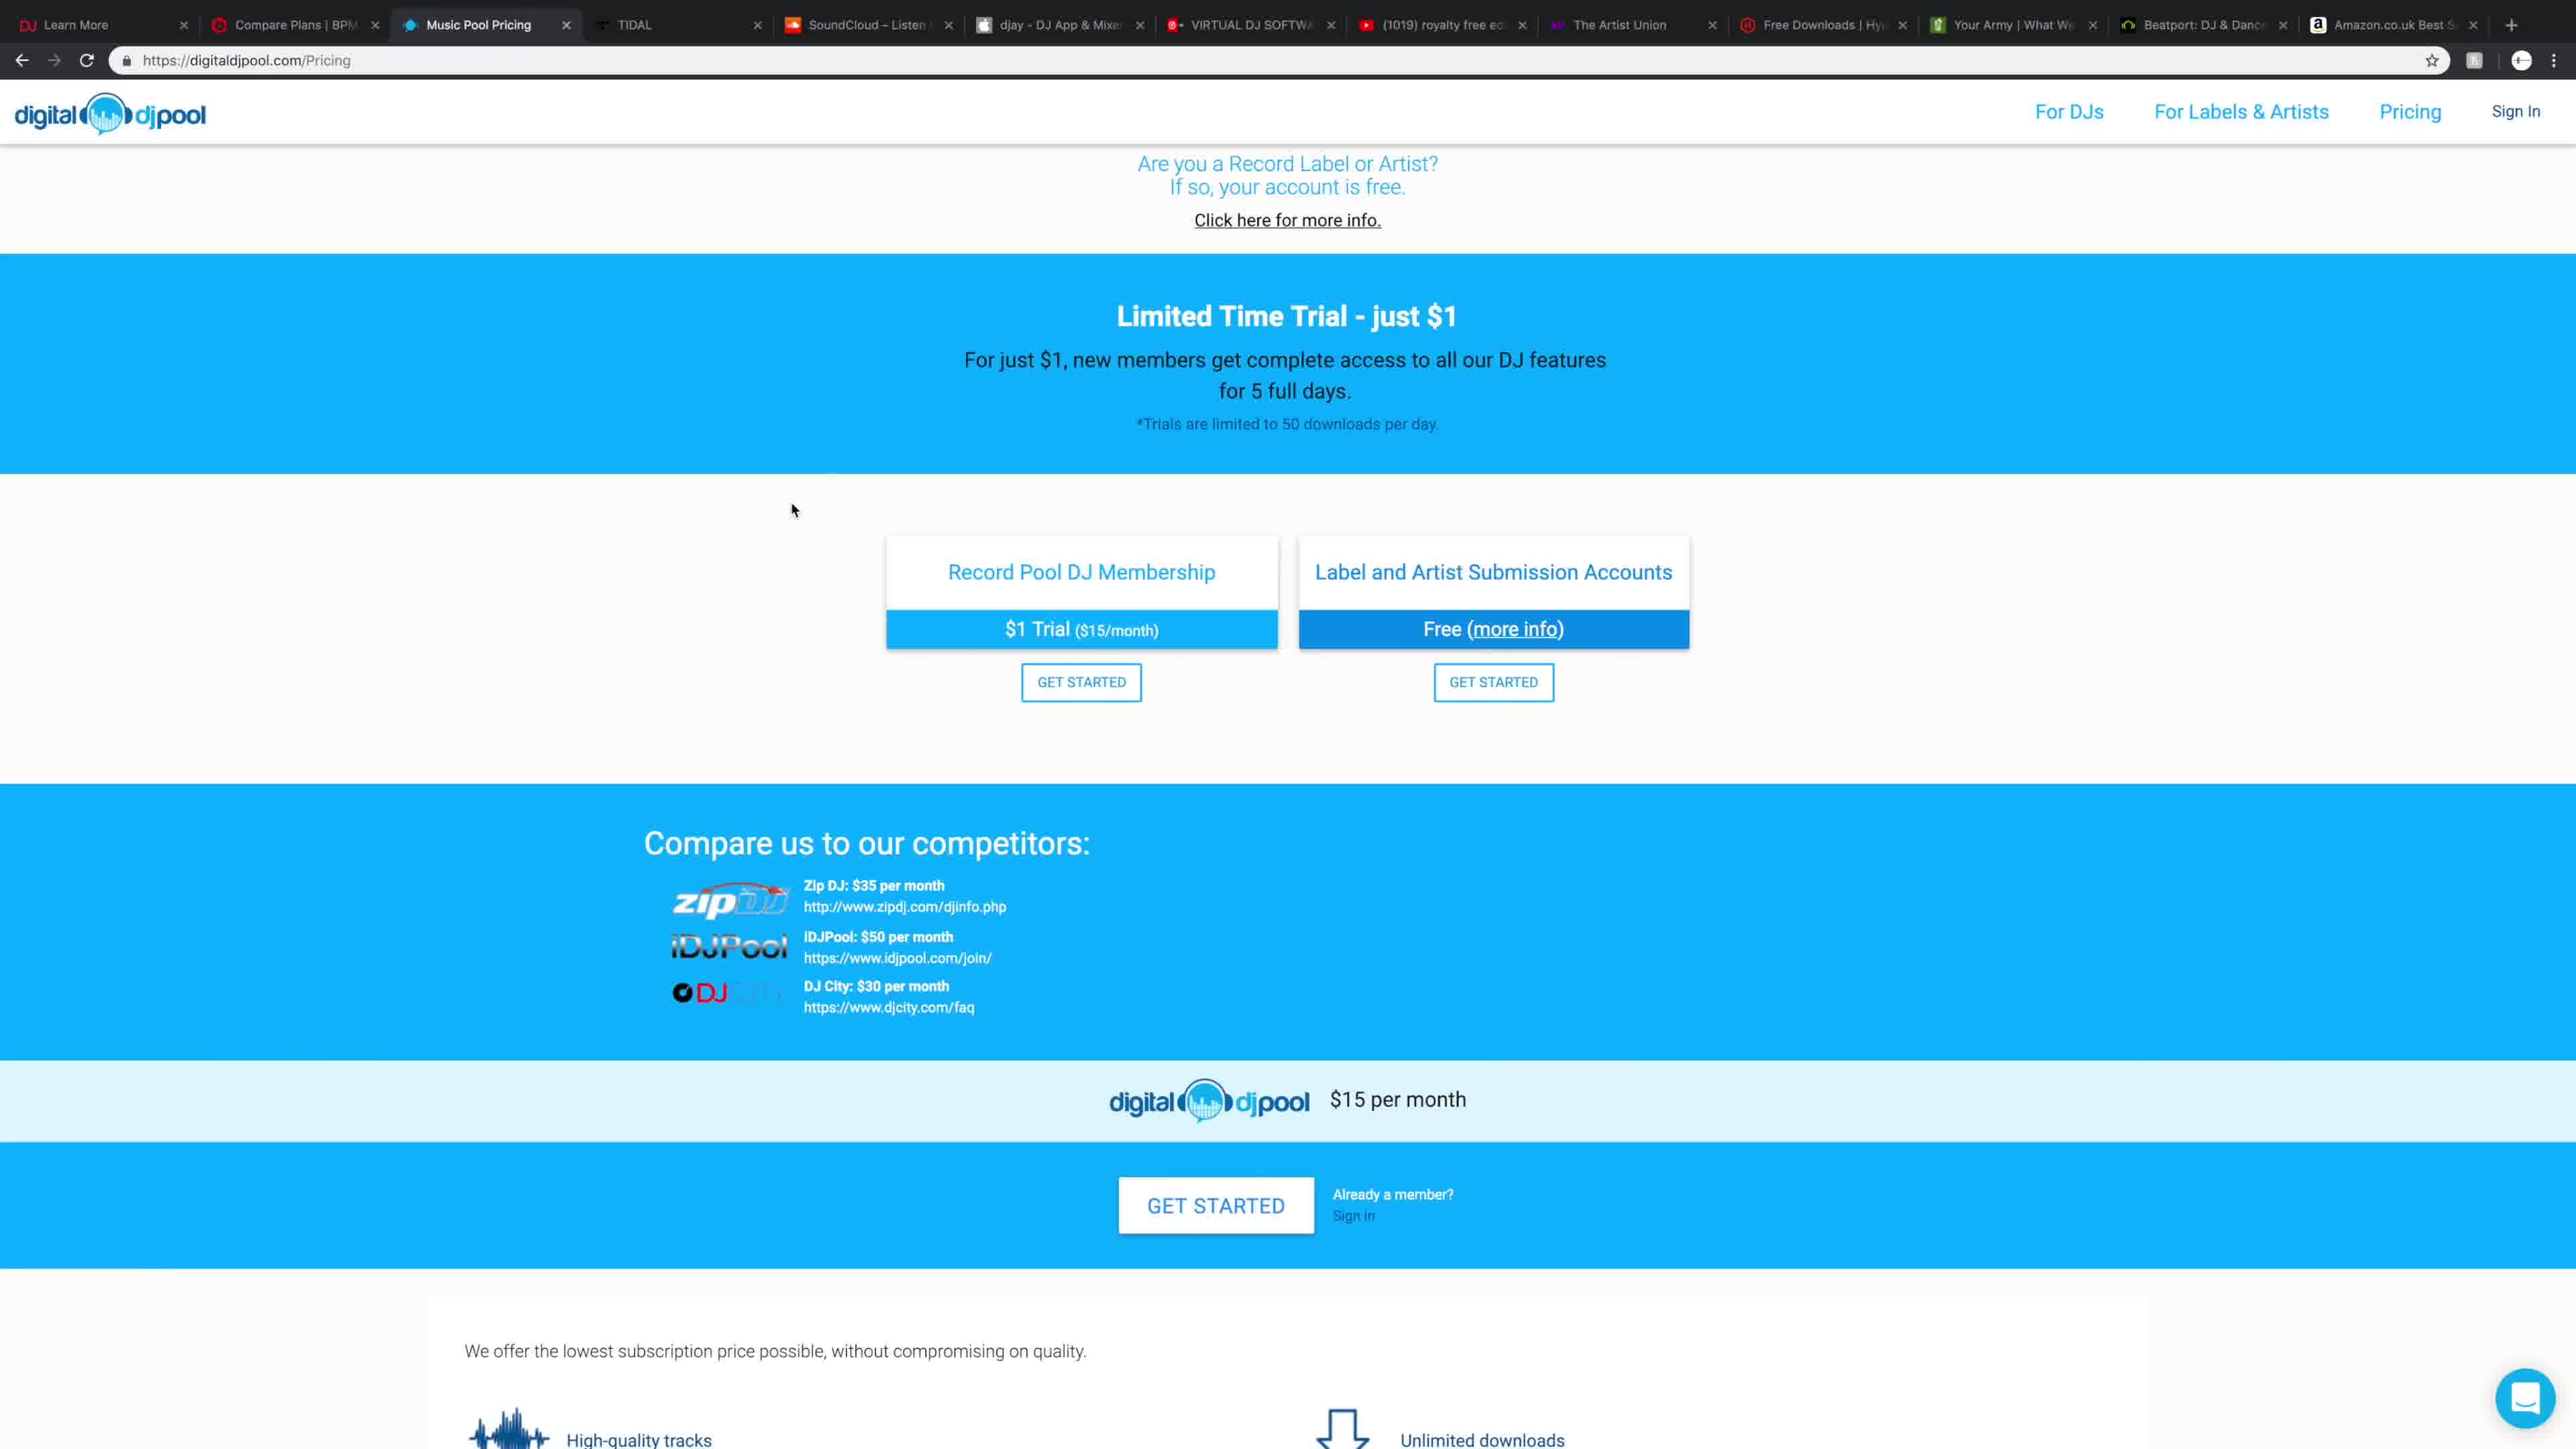Open the idjpool.com join link

click(898, 958)
